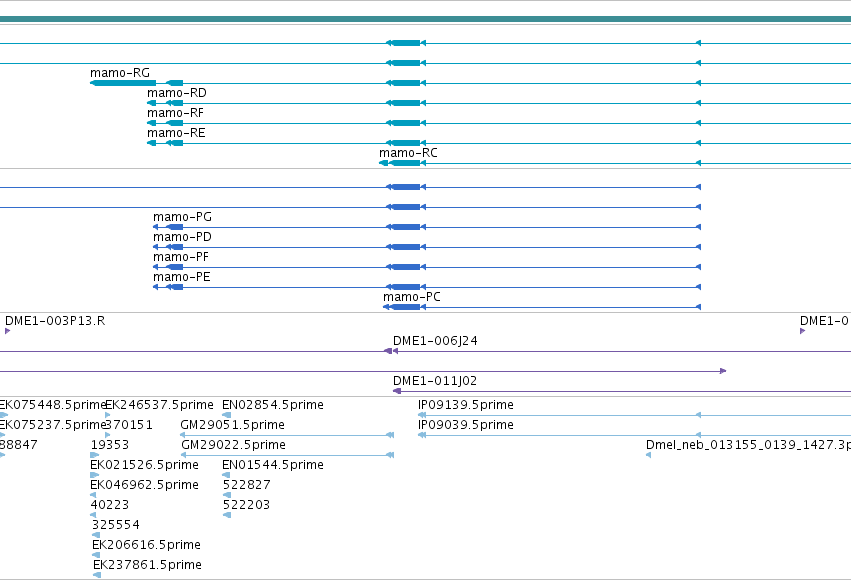Click the arrow marker under Dmel_neb_013155 label

click(x=649, y=455)
